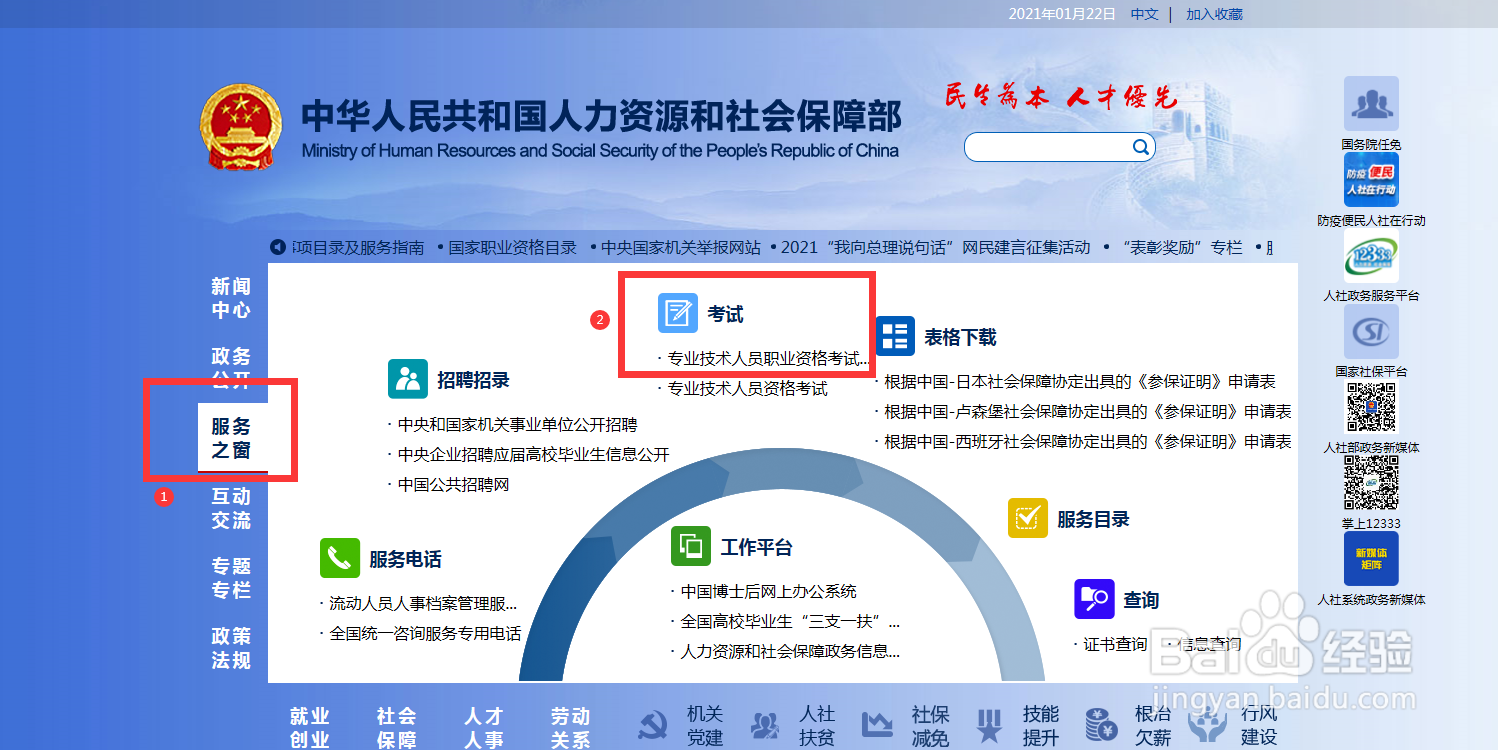Click the 社保减免 chart icon
1498x750 pixels.
click(877, 726)
